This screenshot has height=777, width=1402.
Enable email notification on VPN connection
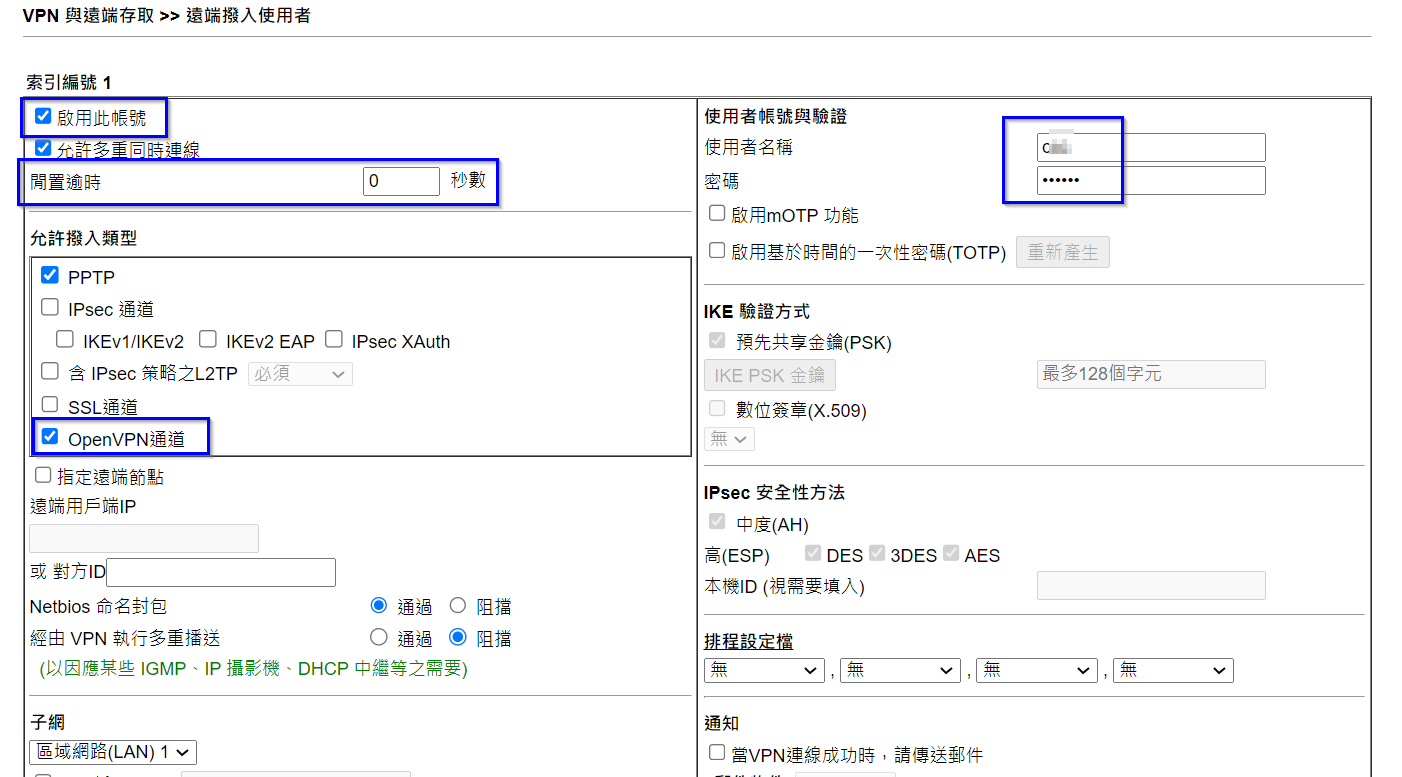click(x=716, y=753)
